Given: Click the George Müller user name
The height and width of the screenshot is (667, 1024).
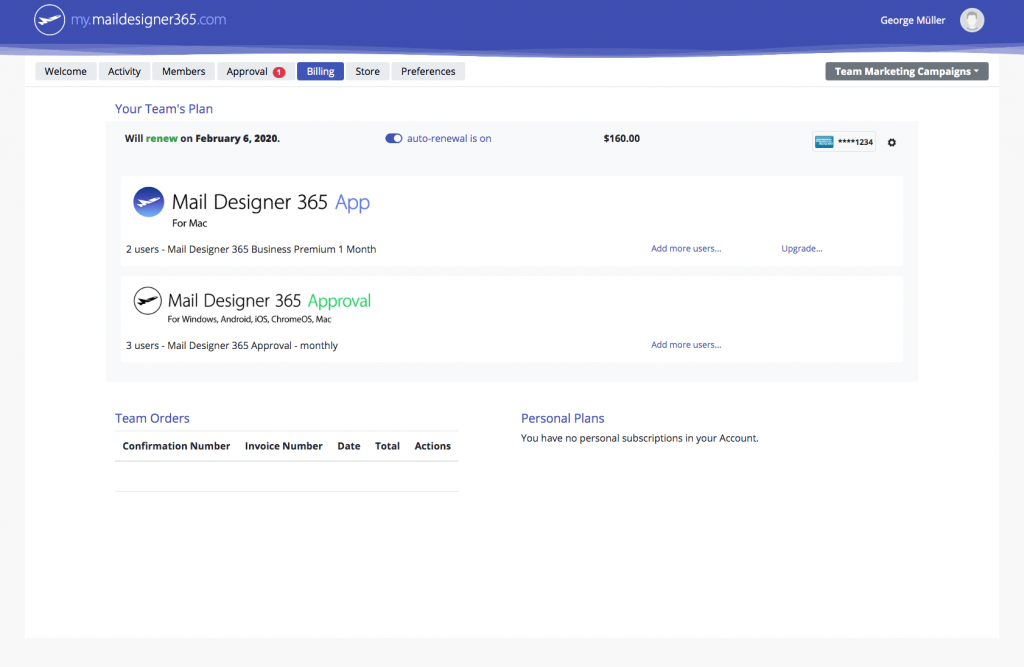Looking at the screenshot, I should point(912,20).
